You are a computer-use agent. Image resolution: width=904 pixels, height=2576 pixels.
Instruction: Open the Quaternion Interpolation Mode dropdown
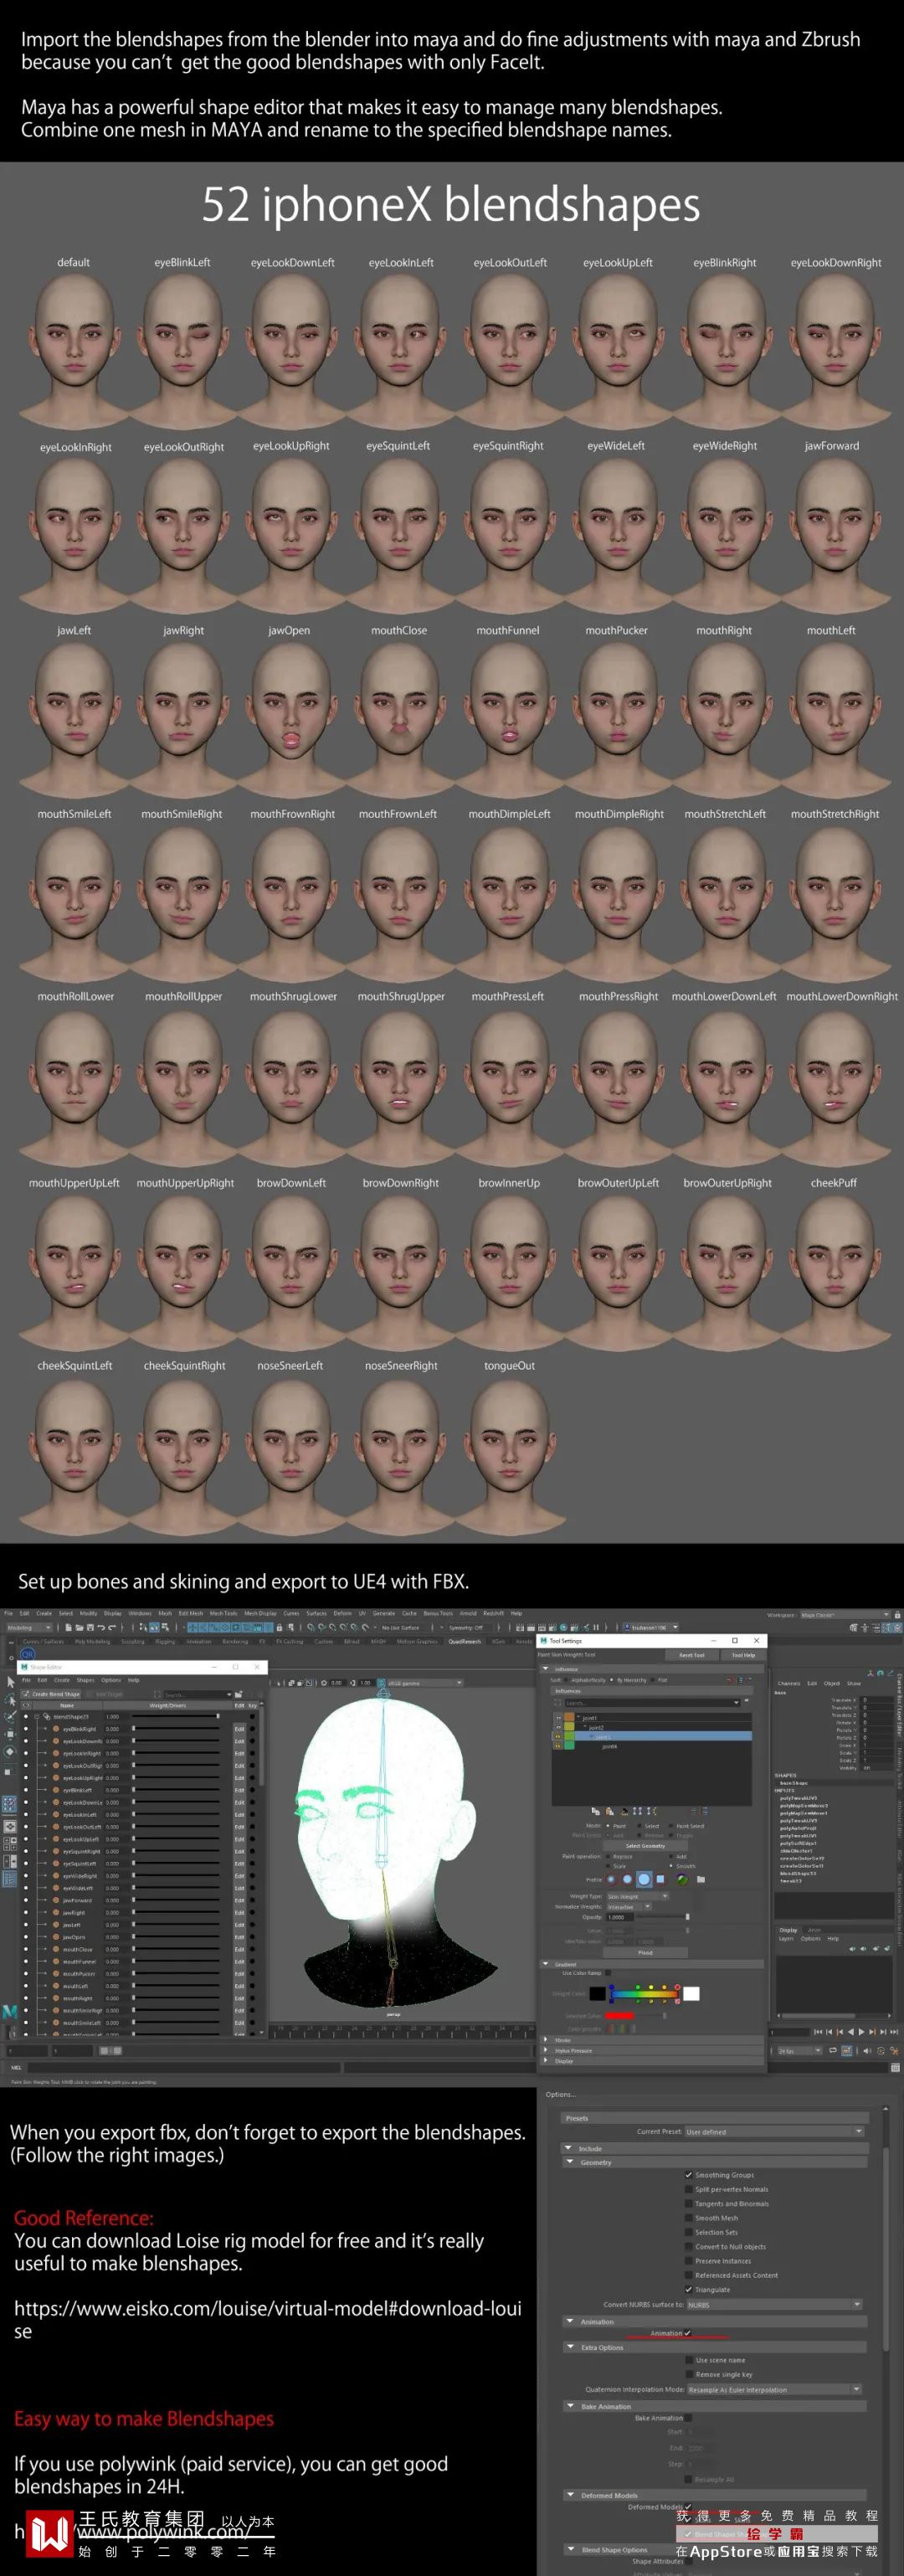pyautogui.click(x=775, y=2390)
